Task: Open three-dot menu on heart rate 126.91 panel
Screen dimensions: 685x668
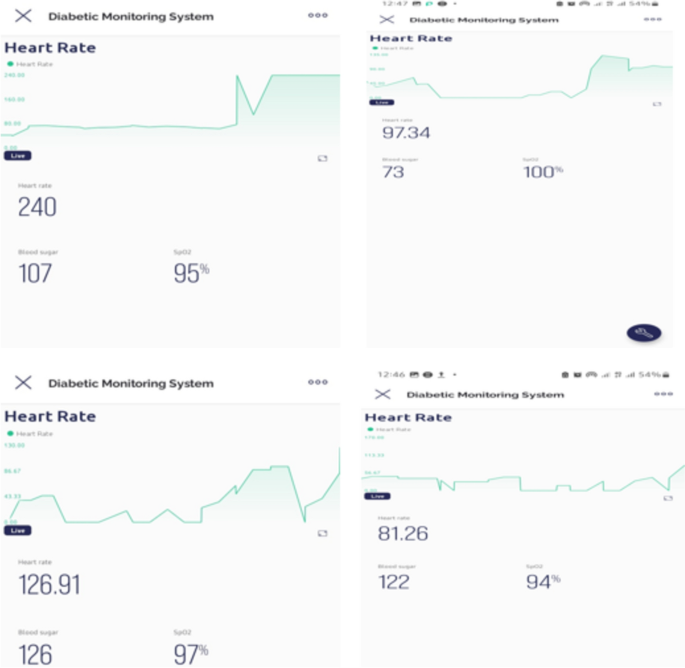Action: 318,382
